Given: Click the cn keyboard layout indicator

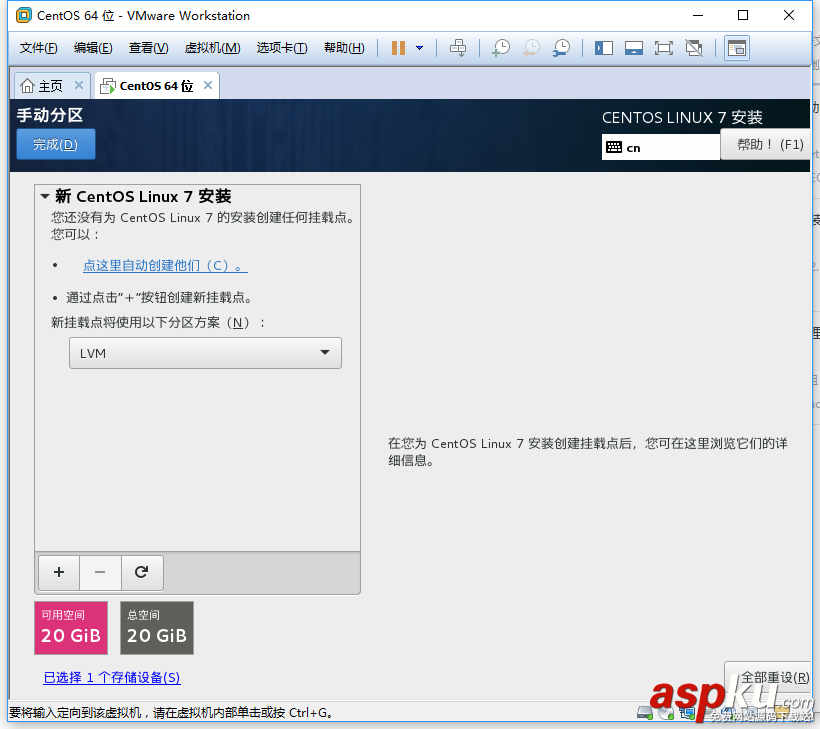Looking at the screenshot, I should point(661,147).
